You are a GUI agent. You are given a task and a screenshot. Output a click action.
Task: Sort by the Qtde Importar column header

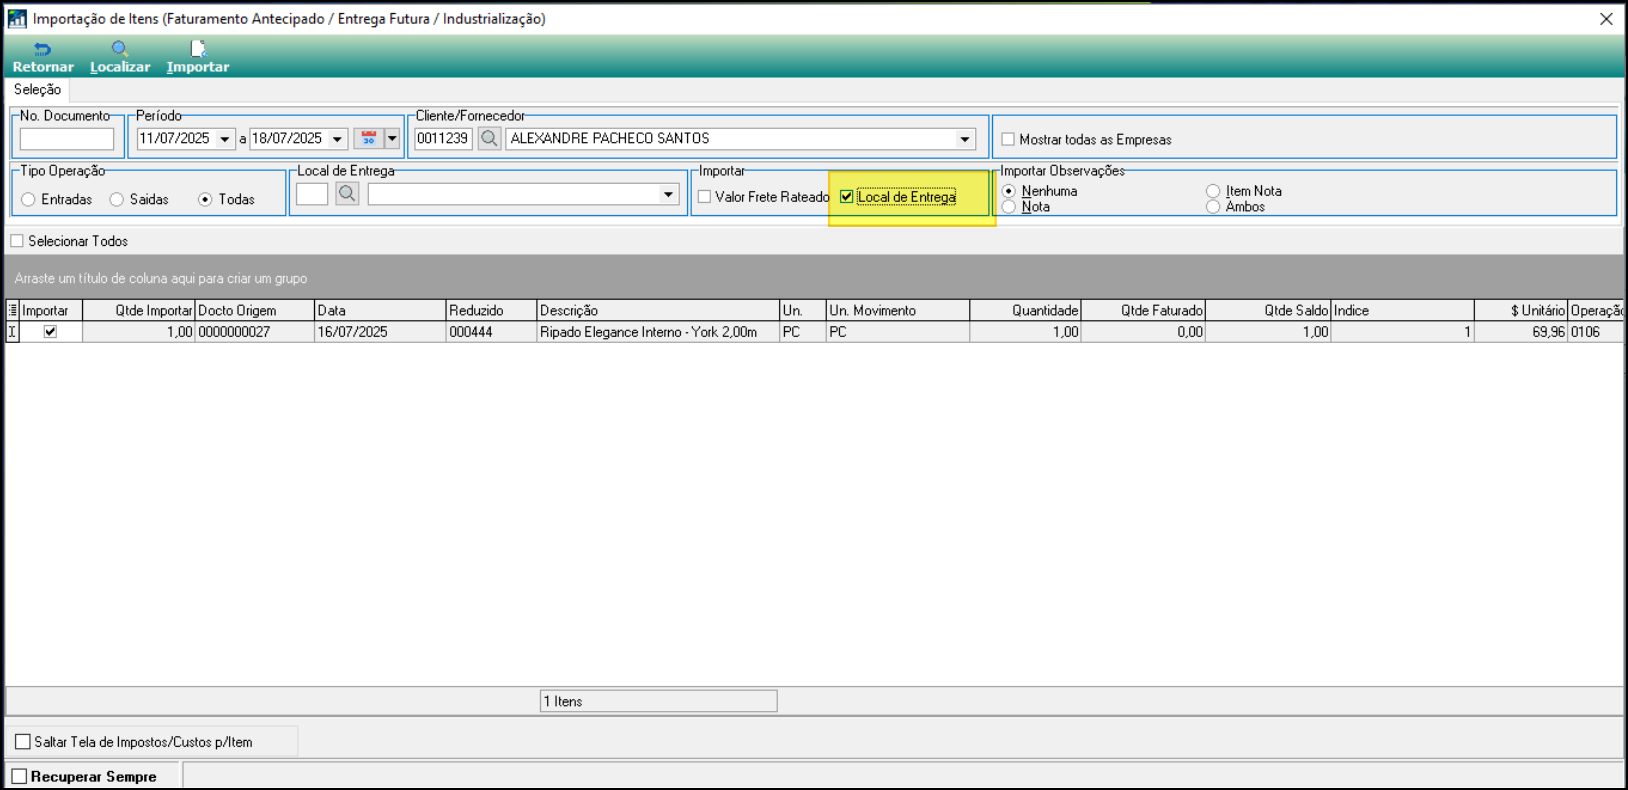(x=139, y=311)
